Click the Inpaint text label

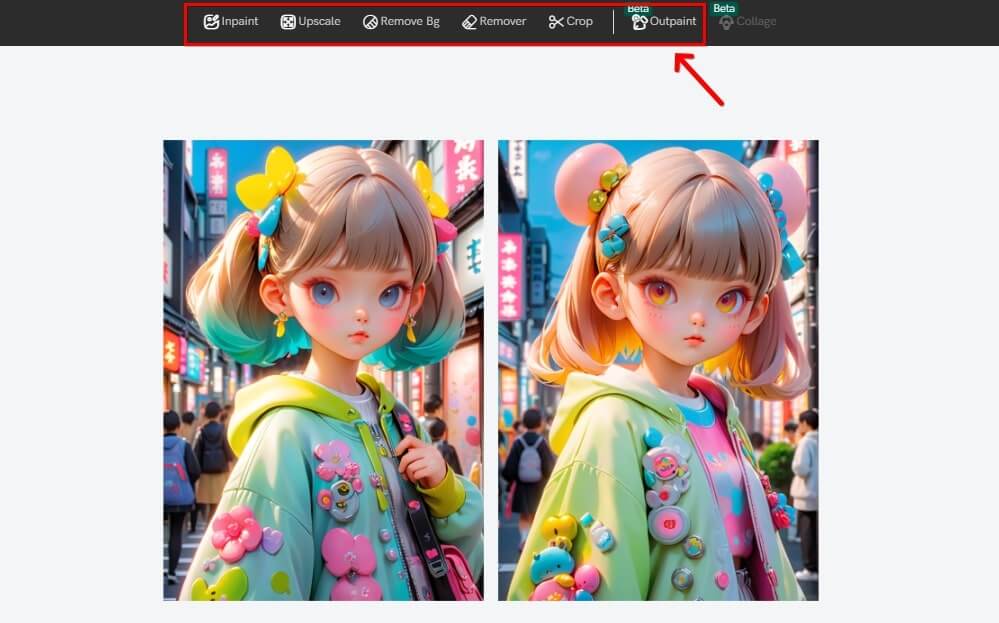[x=240, y=21]
